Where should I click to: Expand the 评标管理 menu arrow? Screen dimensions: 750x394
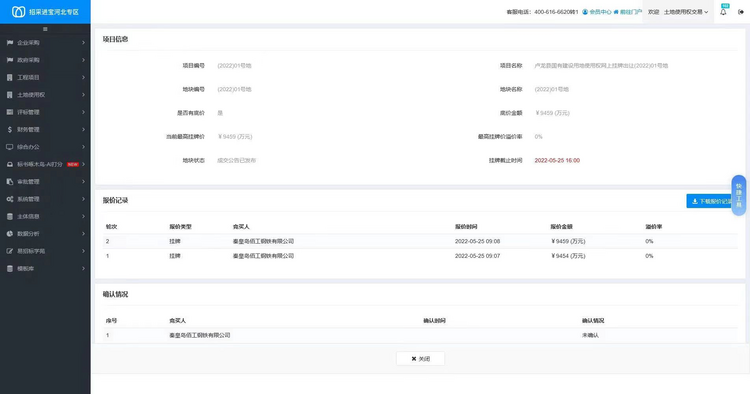(x=83, y=112)
